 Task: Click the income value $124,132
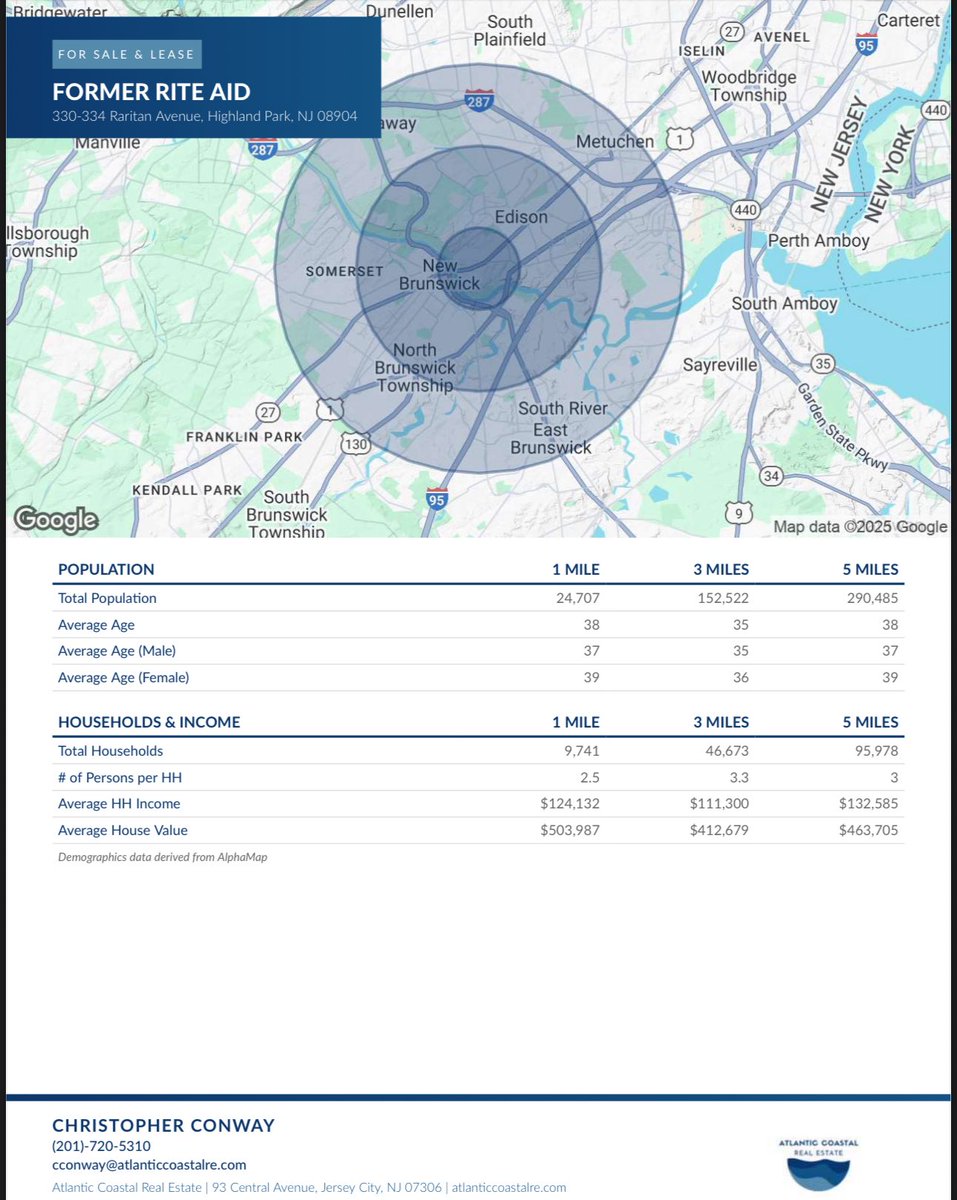click(x=570, y=804)
